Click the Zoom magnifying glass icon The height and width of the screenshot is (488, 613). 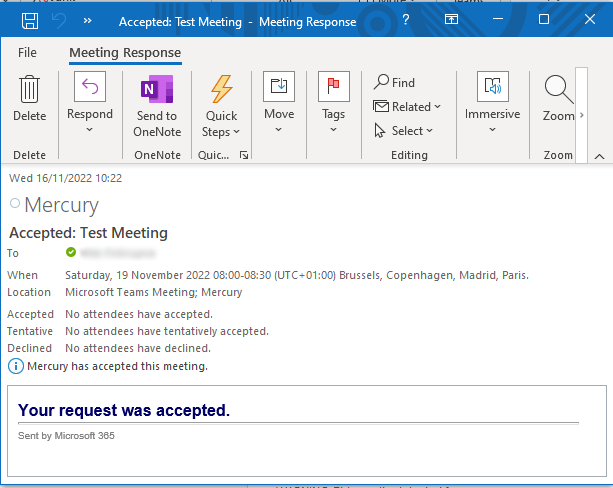(x=559, y=90)
